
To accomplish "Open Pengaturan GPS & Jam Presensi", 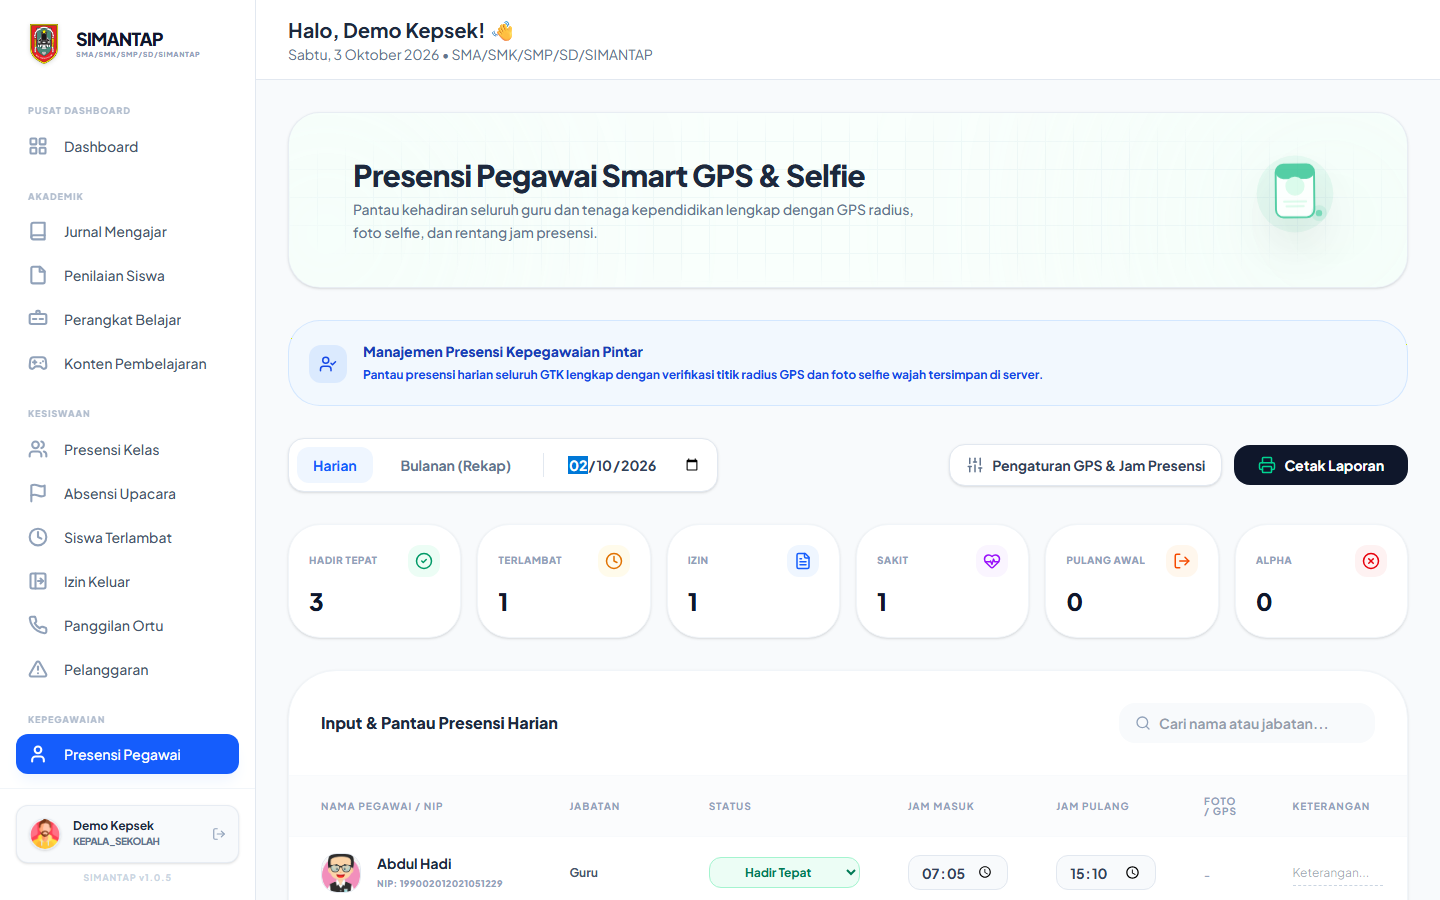I will [x=1085, y=466].
